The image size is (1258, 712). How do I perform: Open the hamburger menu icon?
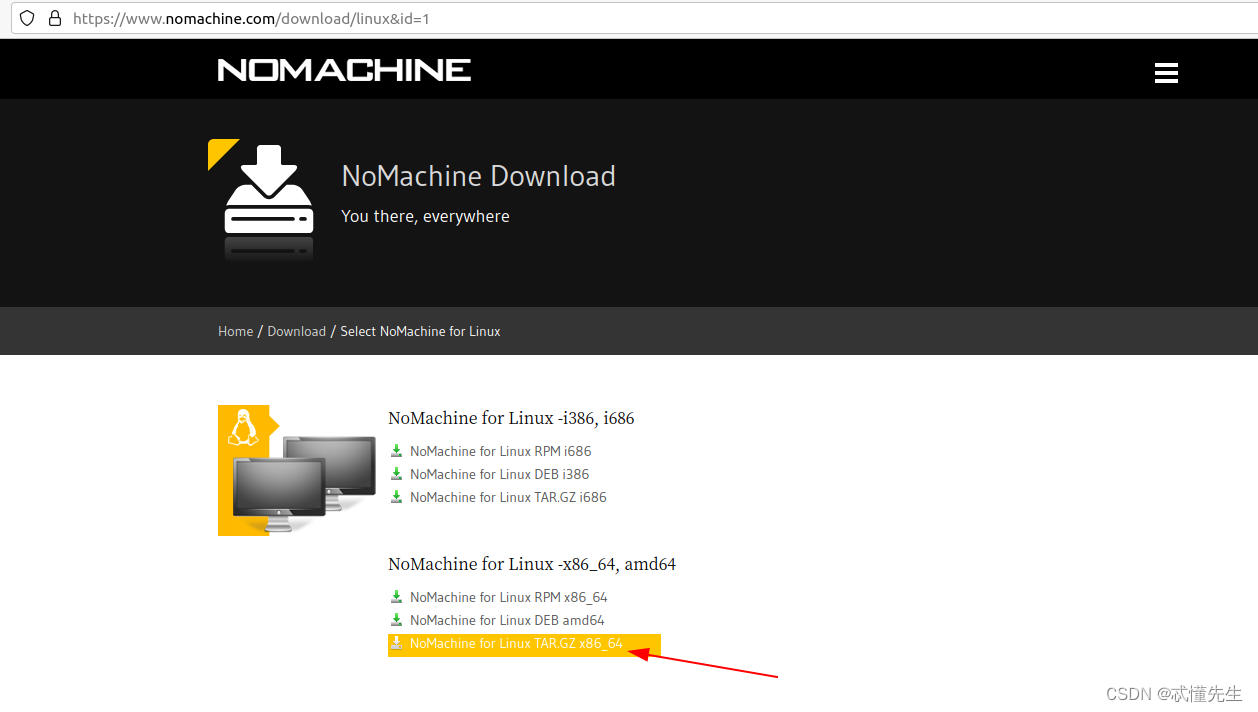coord(1165,72)
